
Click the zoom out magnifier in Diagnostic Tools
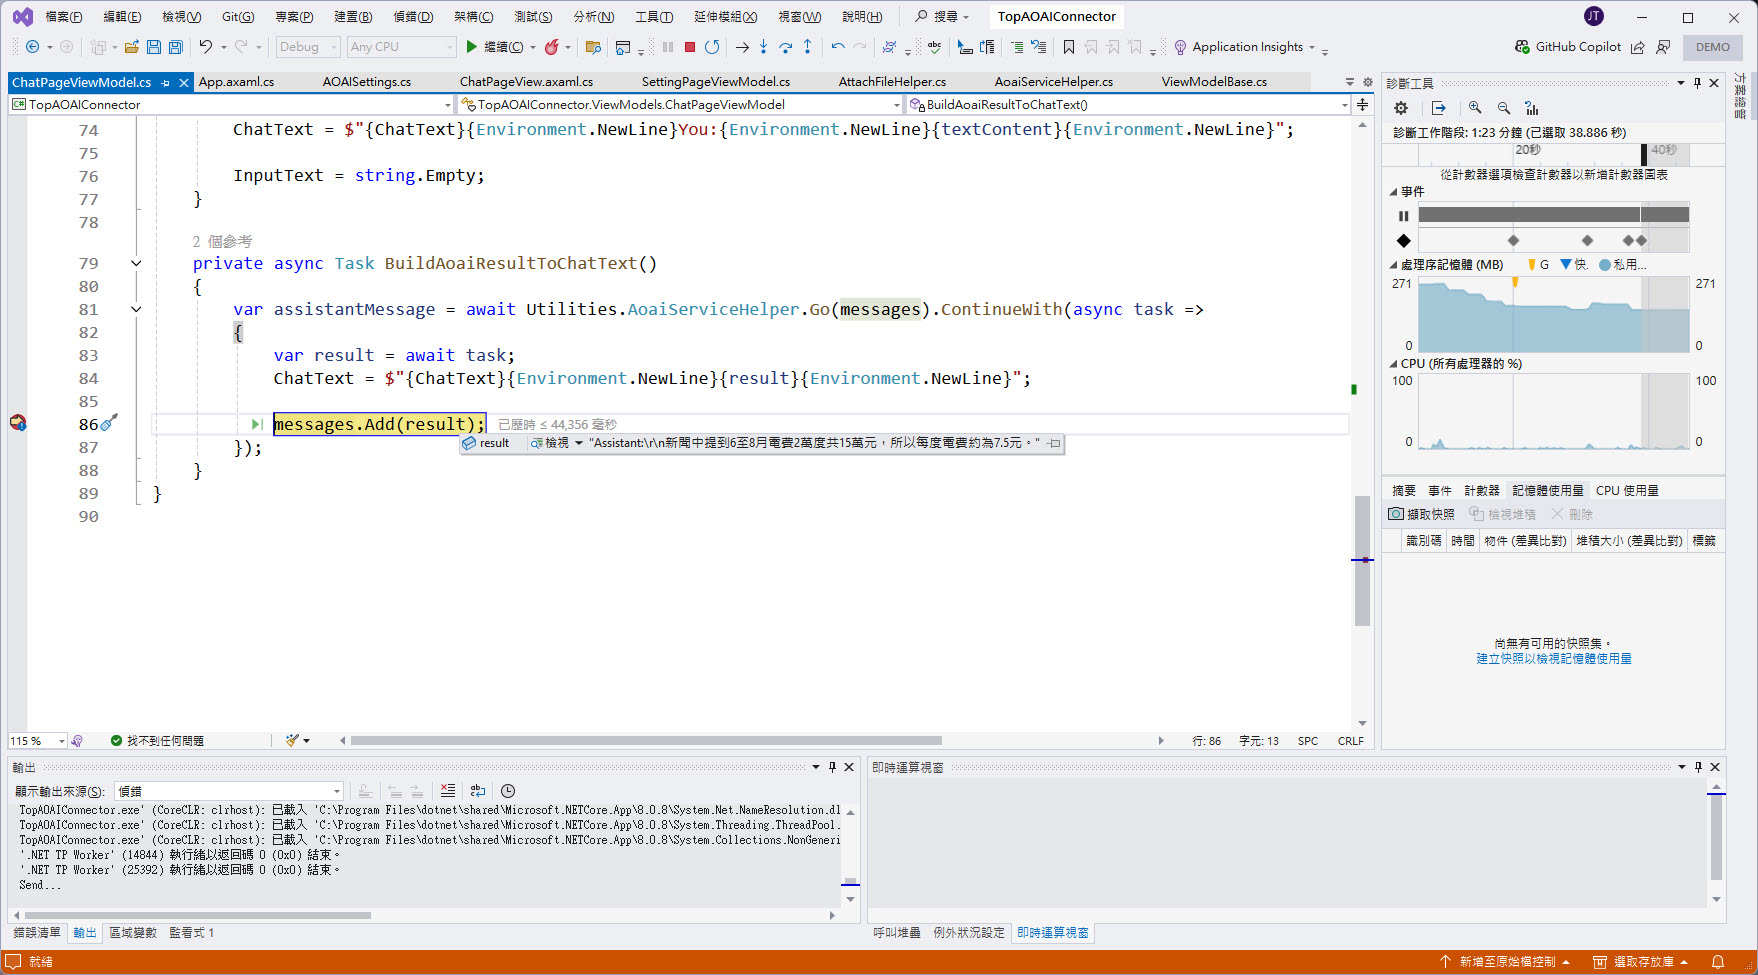click(1503, 108)
